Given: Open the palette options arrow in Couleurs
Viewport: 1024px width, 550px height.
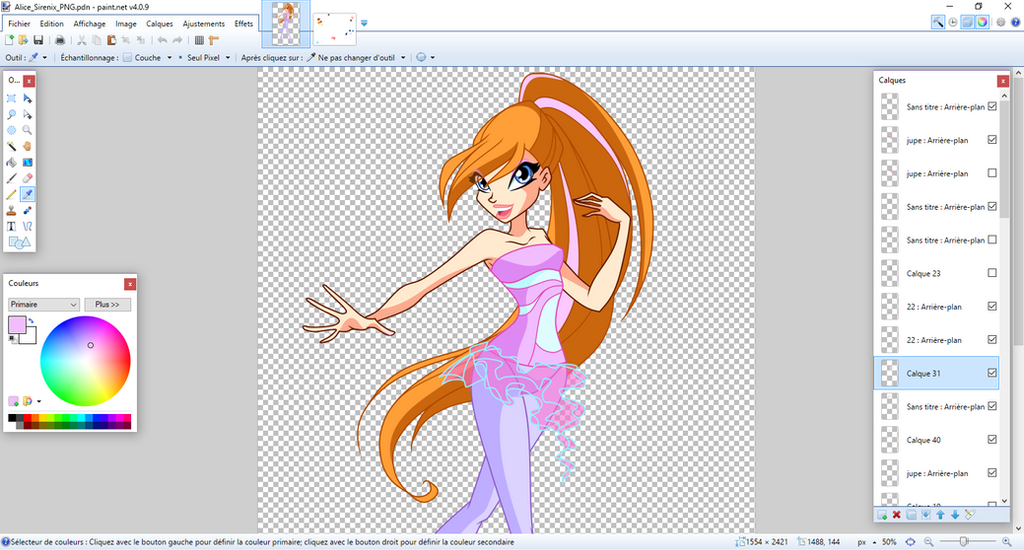Looking at the screenshot, I should (x=39, y=401).
